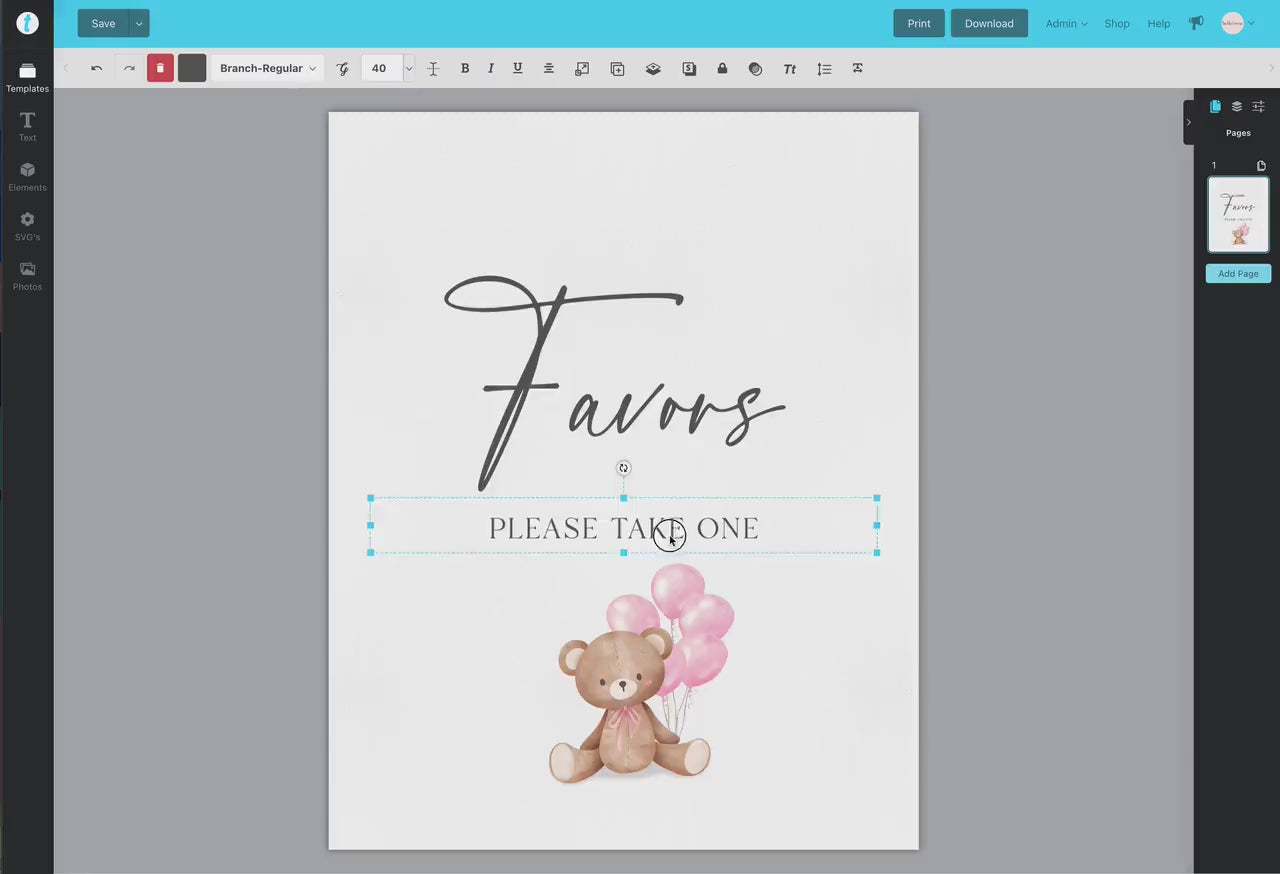Open the Elements sidebar panel
Screen dimensions: 1280x874
click(27, 176)
